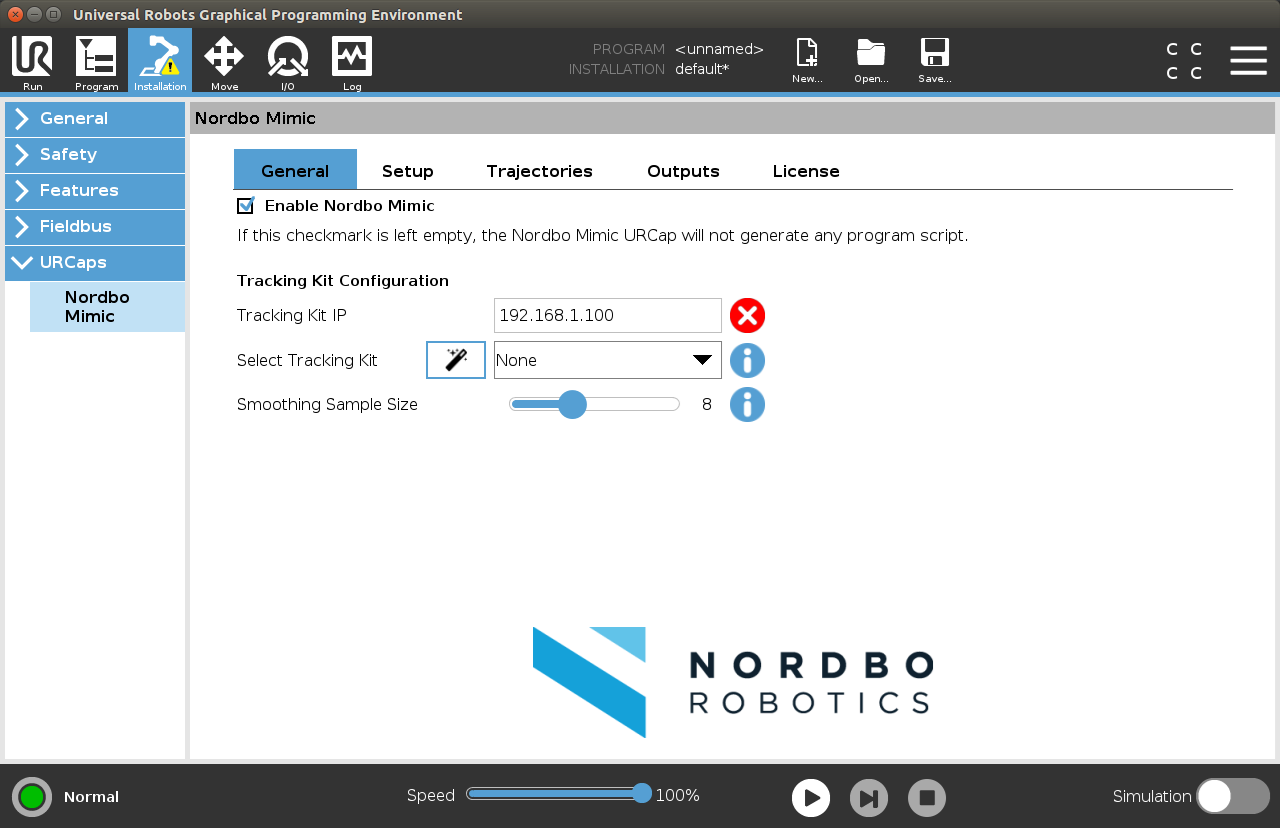Screen dimensions: 1280x828
Task: Select the Installation tab icon
Action: [160, 62]
